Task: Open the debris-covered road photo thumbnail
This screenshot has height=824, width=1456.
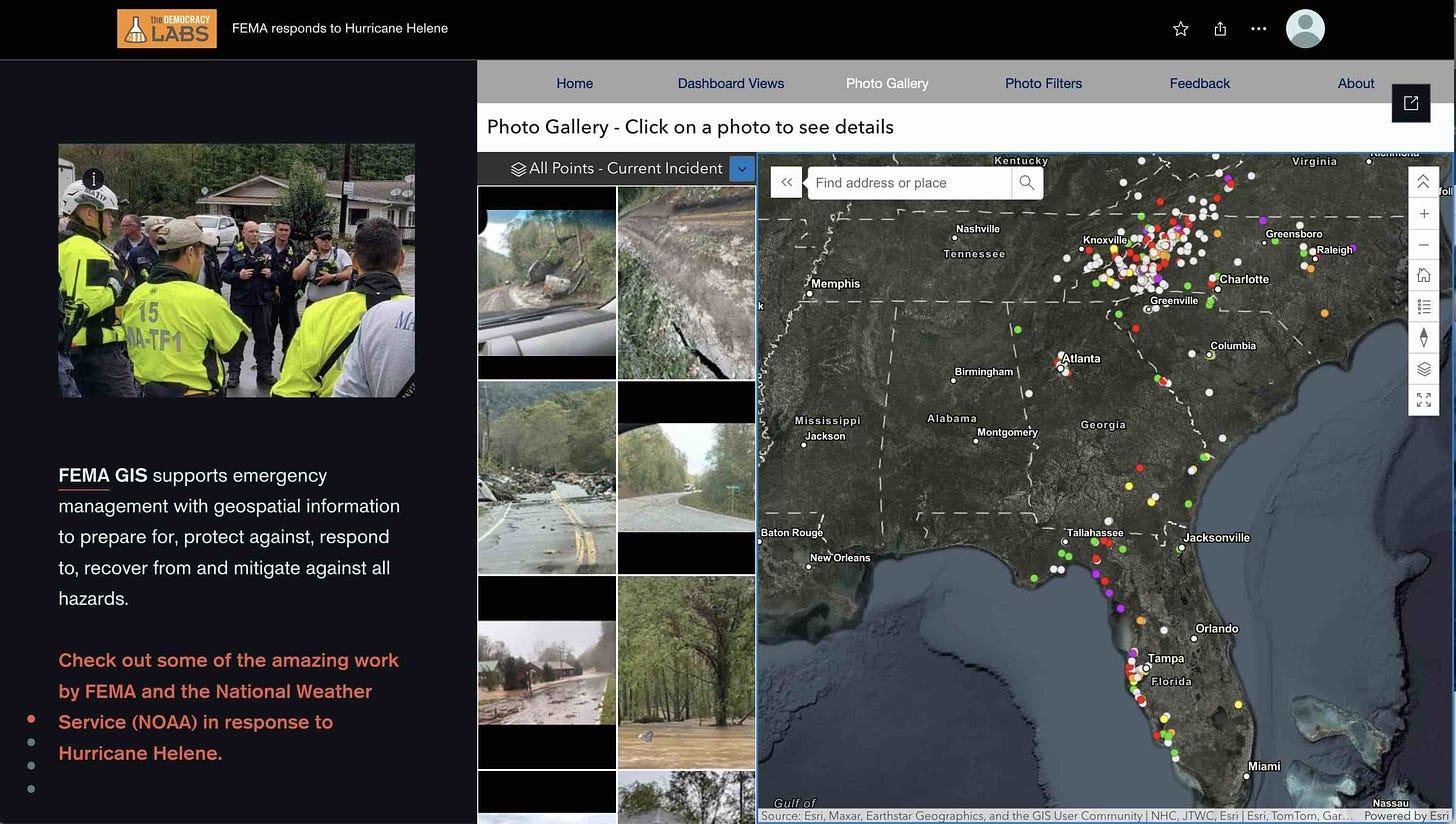Action: [547, 478]
